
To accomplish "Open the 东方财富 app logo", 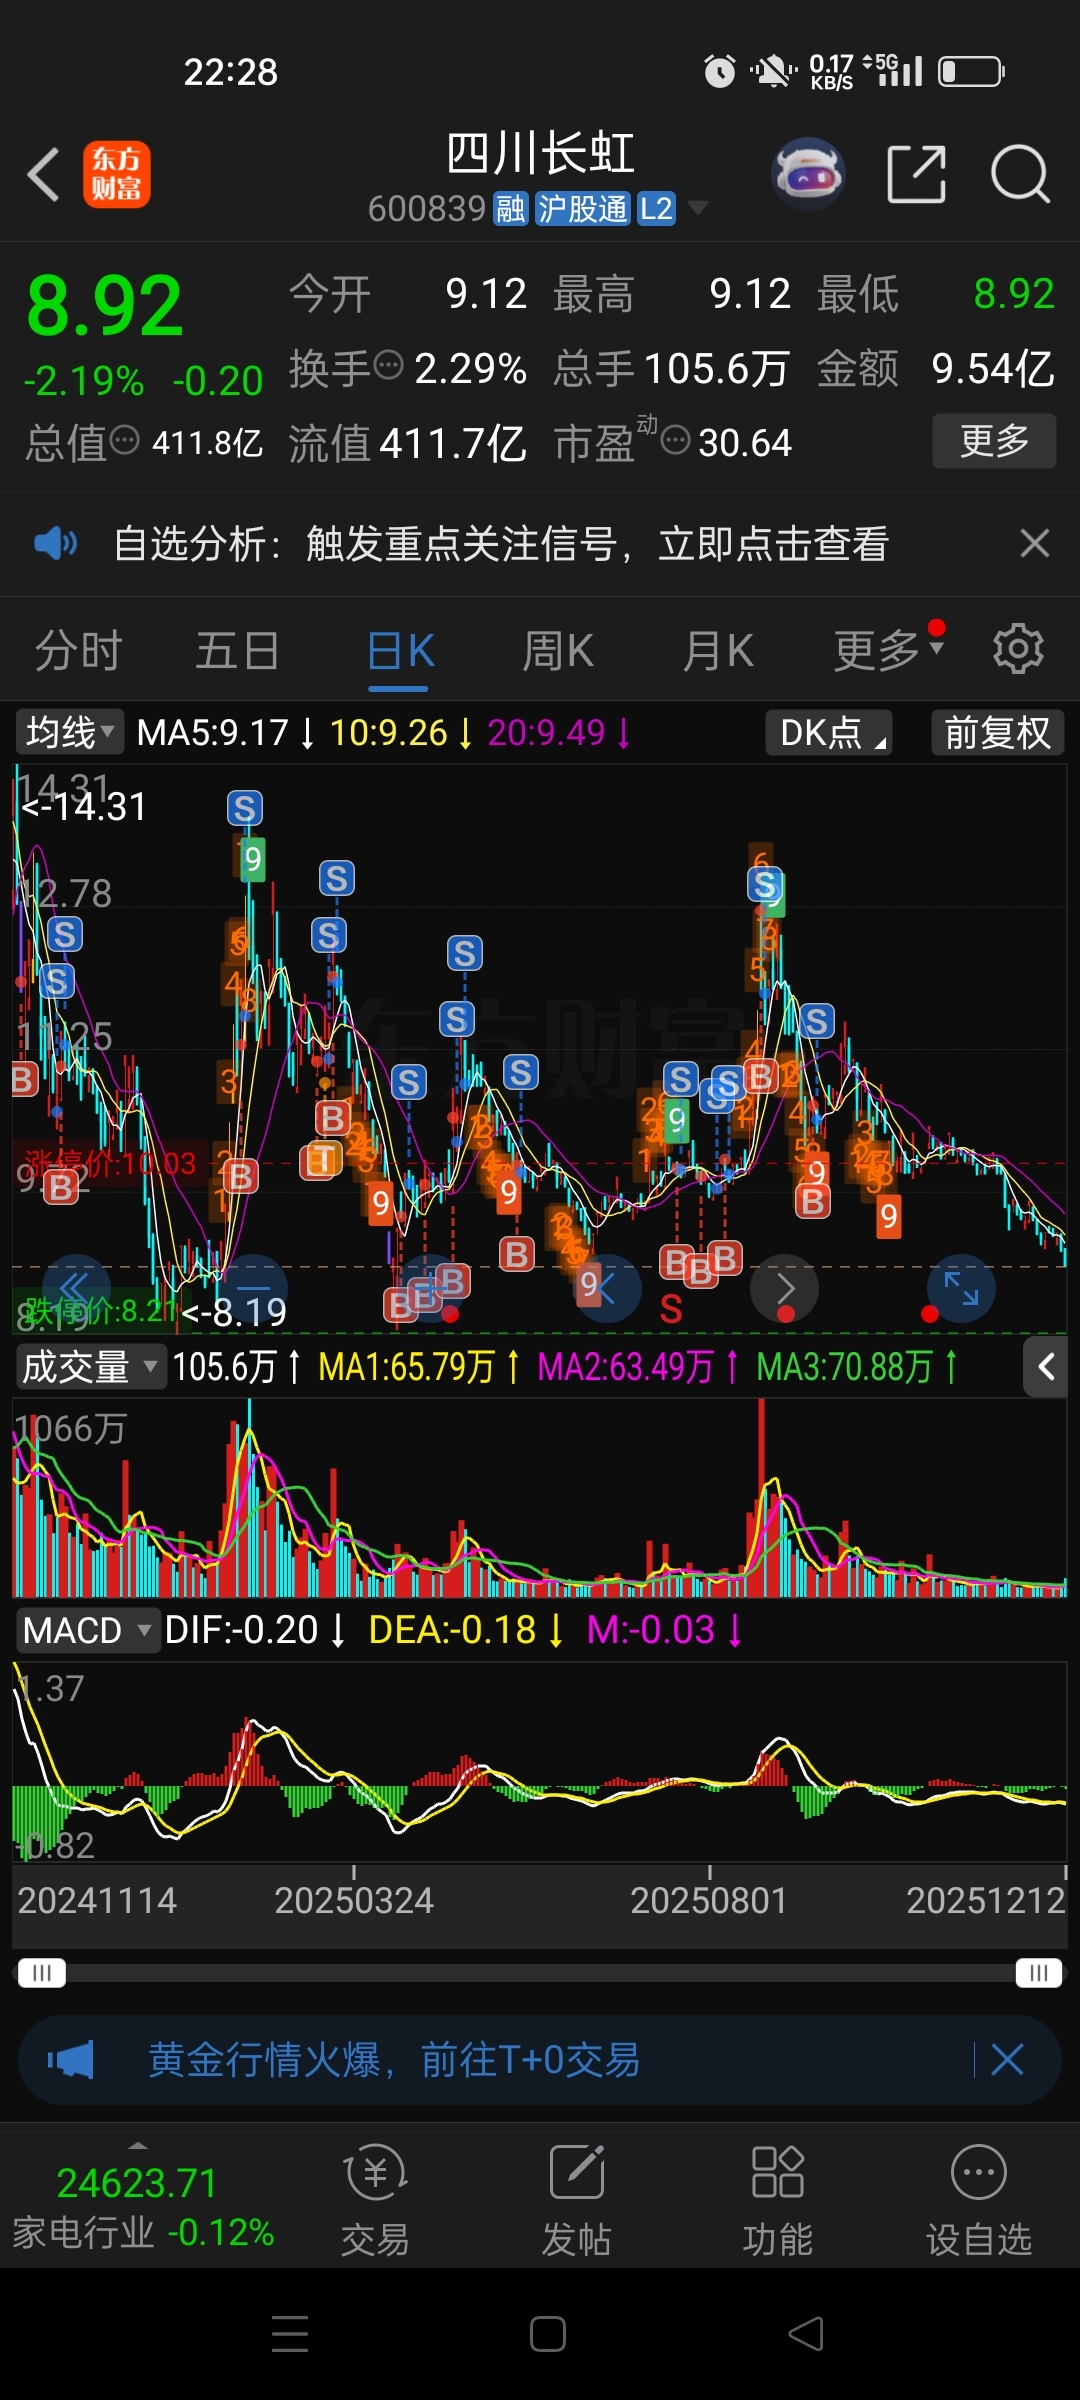I will coord(117,174).
